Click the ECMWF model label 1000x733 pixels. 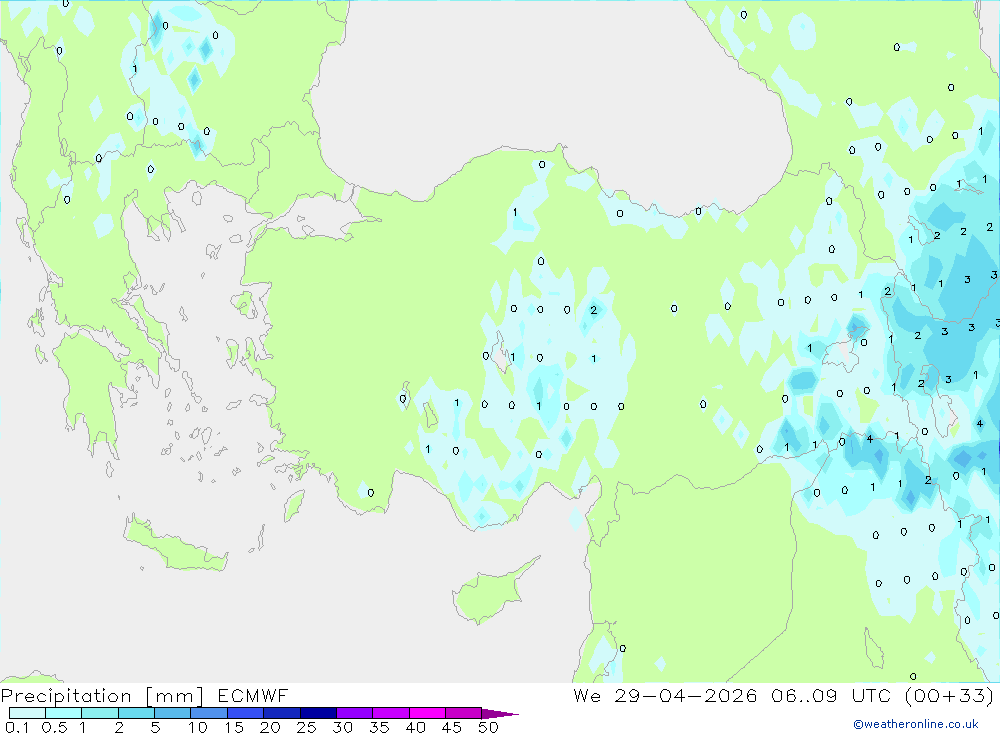[253, 696]
